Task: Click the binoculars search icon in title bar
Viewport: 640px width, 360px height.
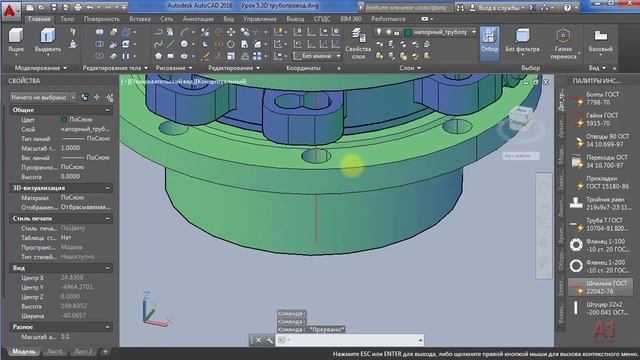Action: pos(460,7)
